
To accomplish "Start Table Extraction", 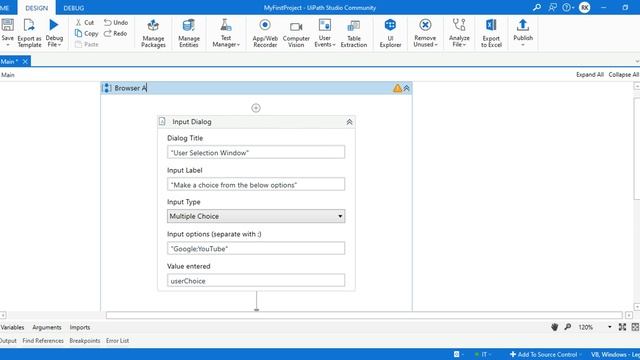I will (354, 33).
